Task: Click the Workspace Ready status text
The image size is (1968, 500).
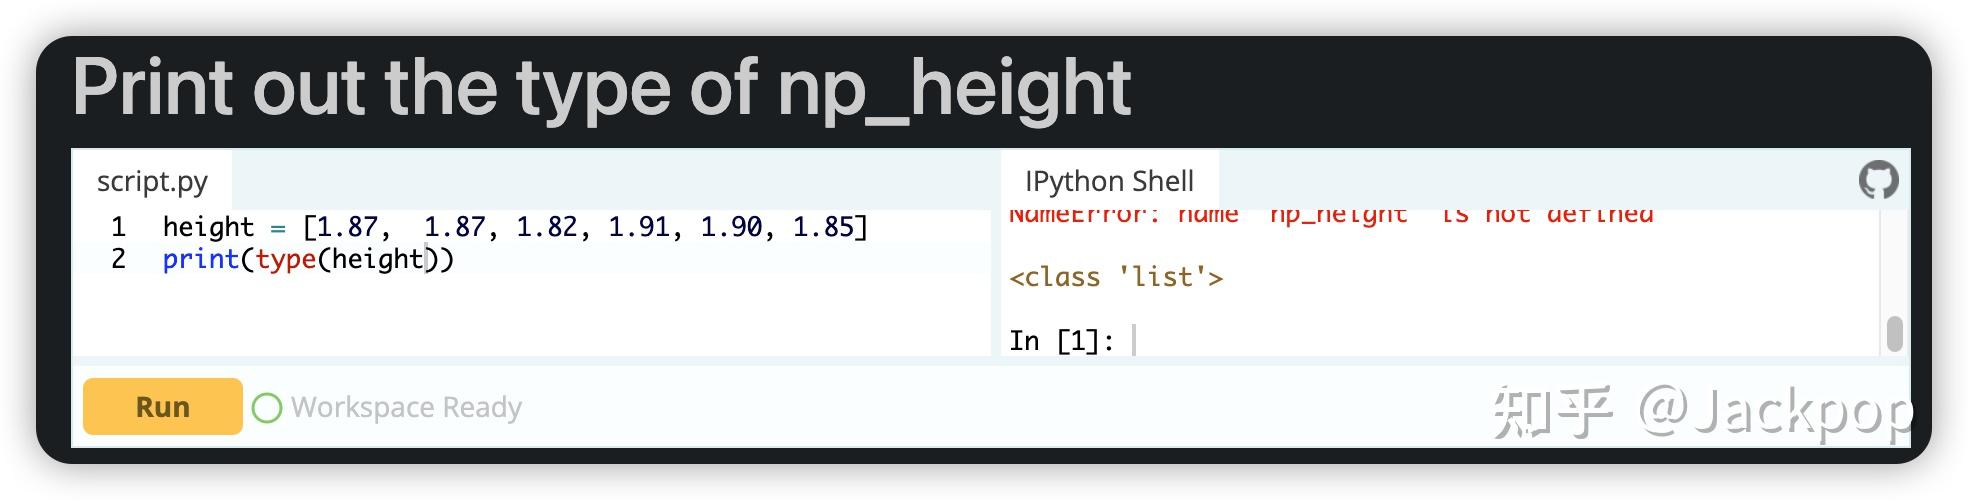Action: 406,408
